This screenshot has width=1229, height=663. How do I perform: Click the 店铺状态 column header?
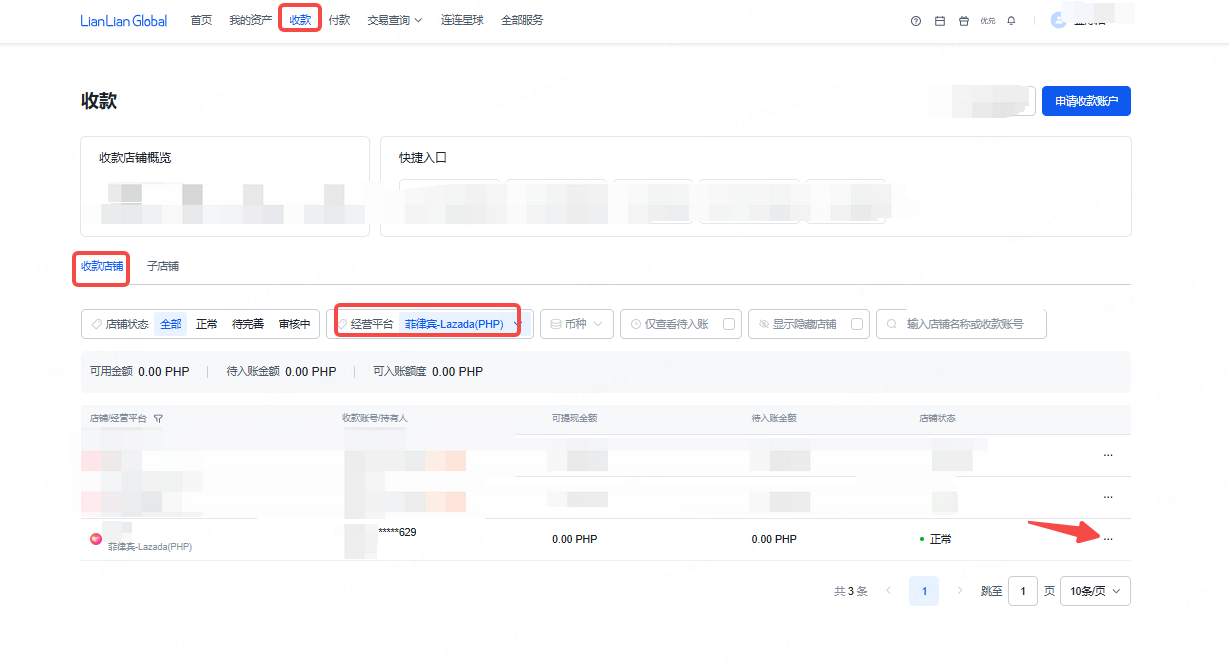[x=937, y=418]
